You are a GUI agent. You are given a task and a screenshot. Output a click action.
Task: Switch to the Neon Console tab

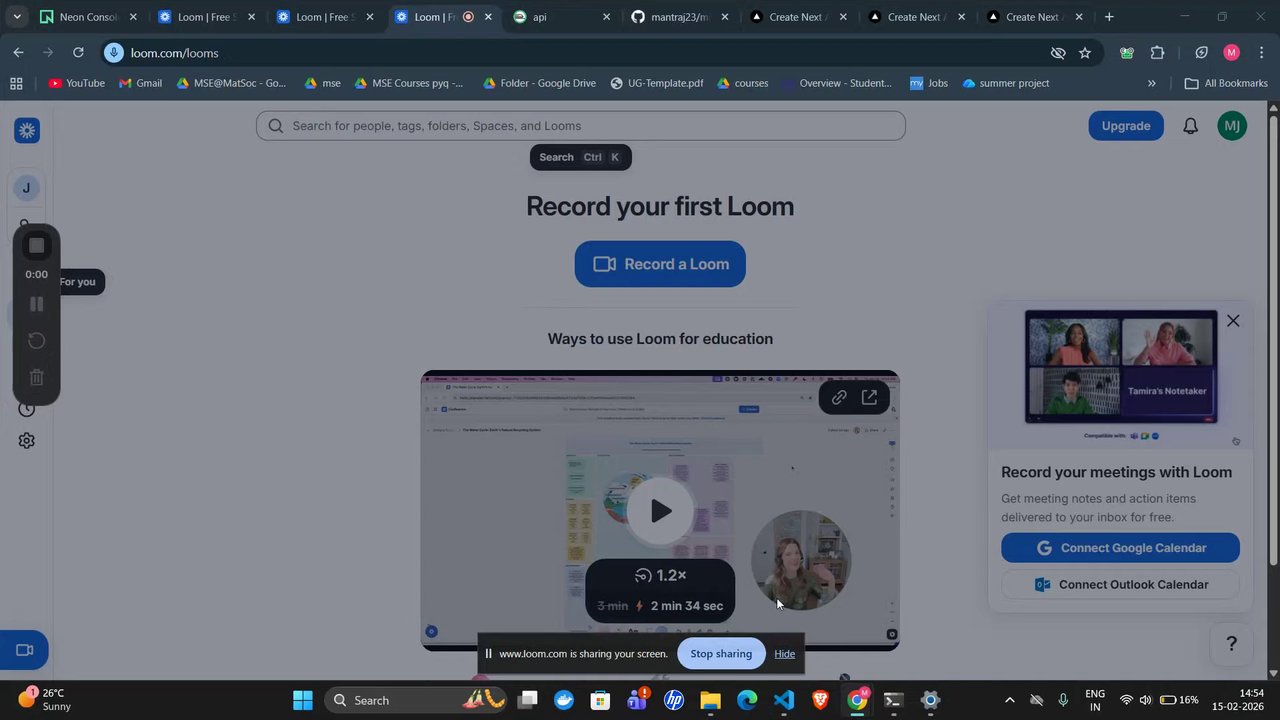88,17
